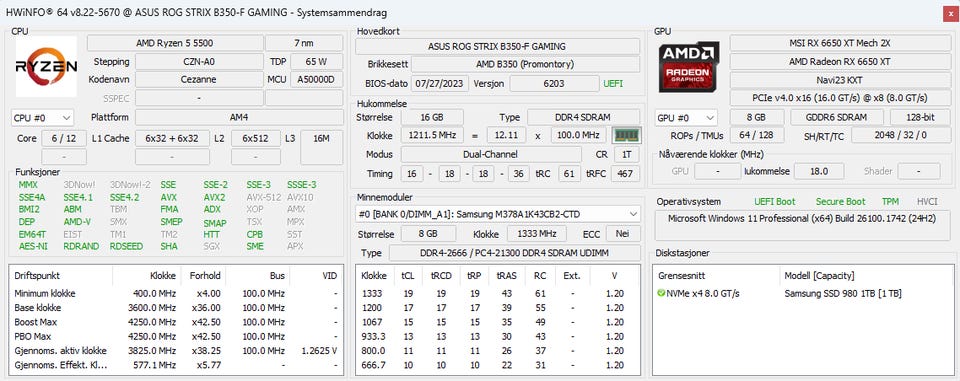Click the ECC Nei field

point(623,234)
